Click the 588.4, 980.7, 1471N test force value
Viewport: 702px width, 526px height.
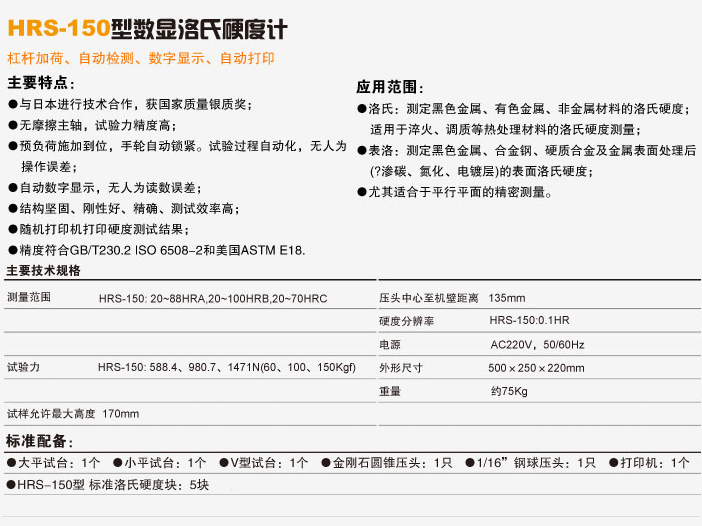(227, 367)
